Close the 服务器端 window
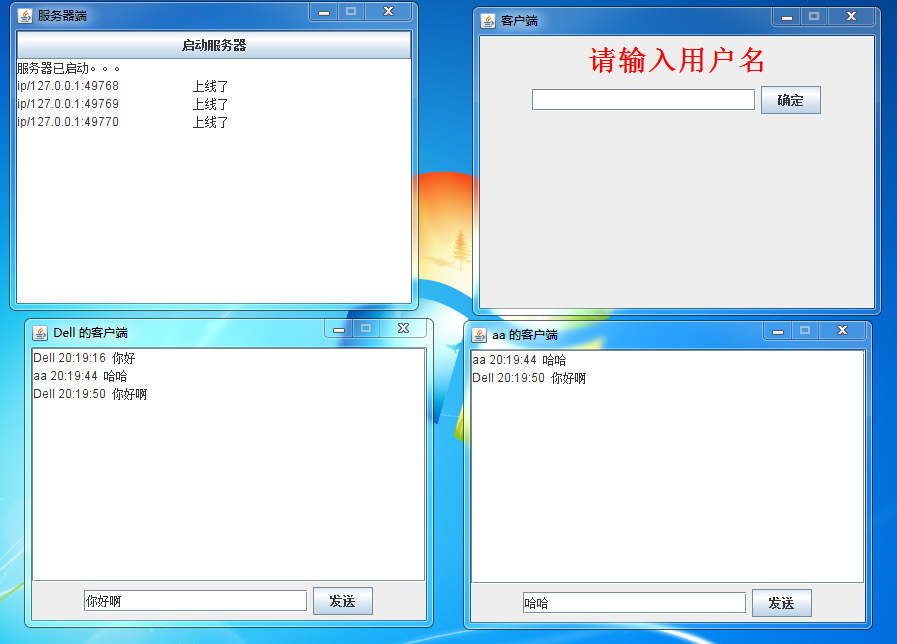897x644 pixels. [388, 11]
